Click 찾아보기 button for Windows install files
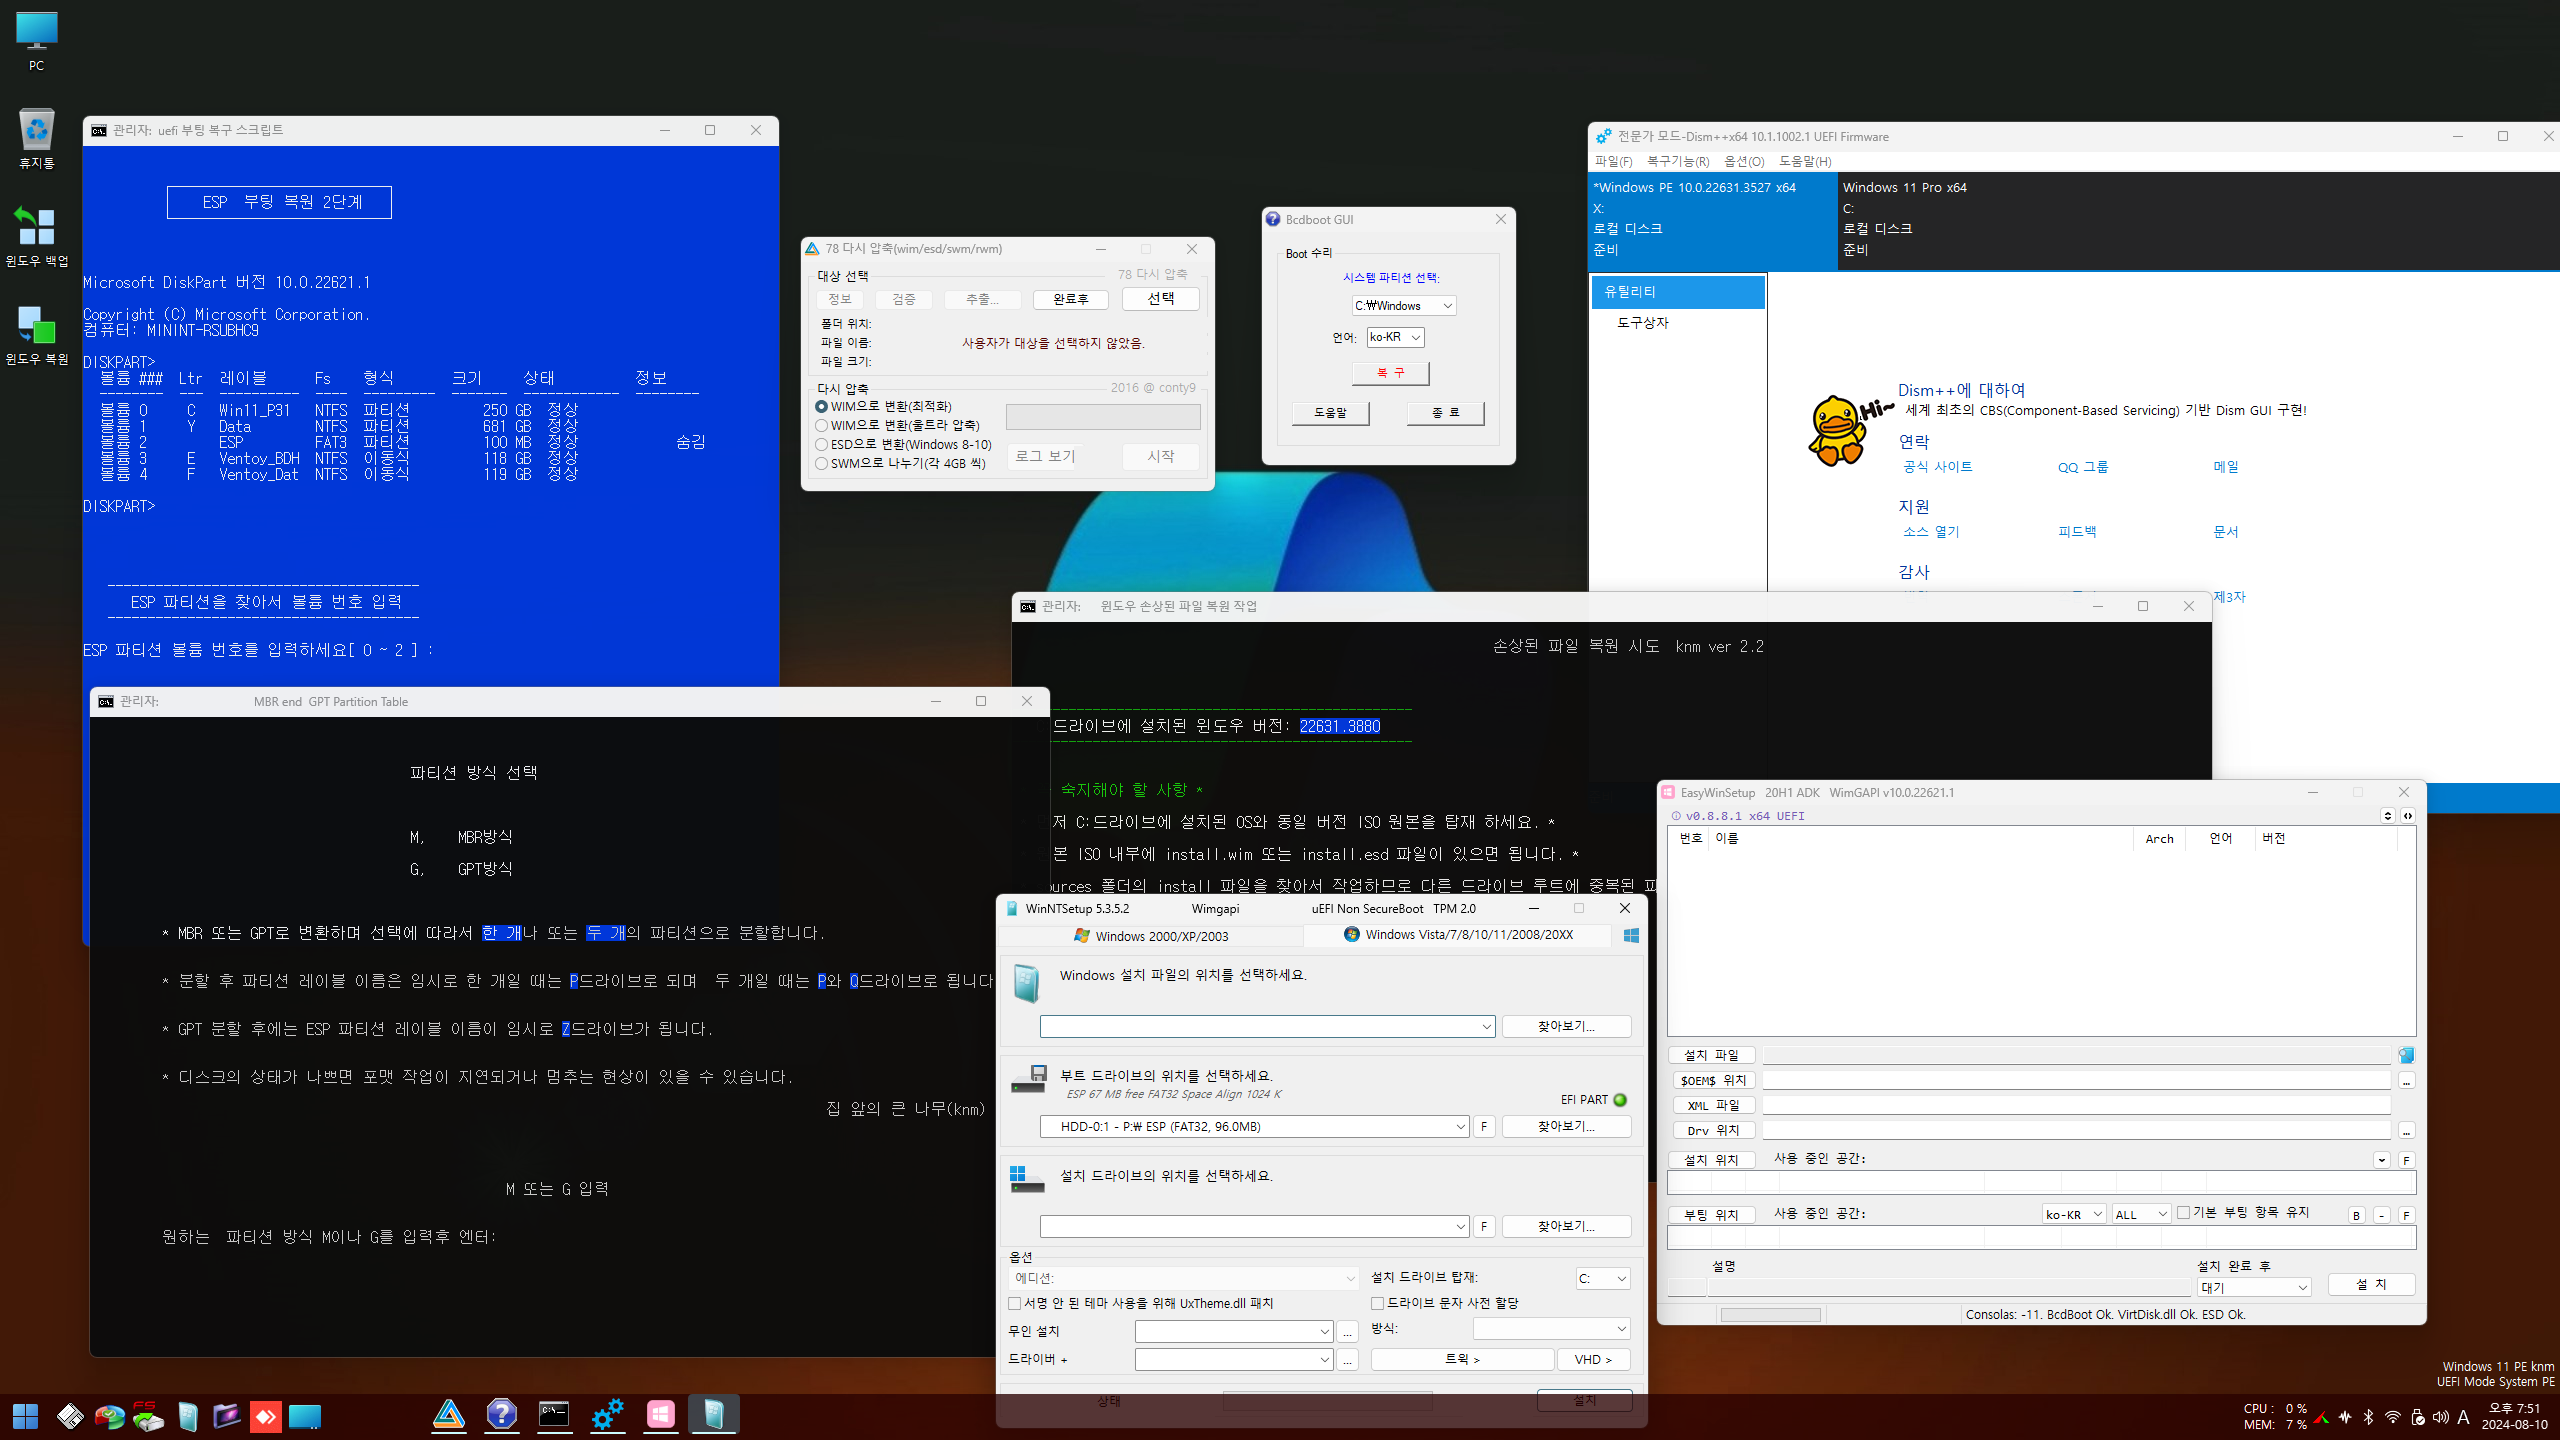 point(1566,1027)
